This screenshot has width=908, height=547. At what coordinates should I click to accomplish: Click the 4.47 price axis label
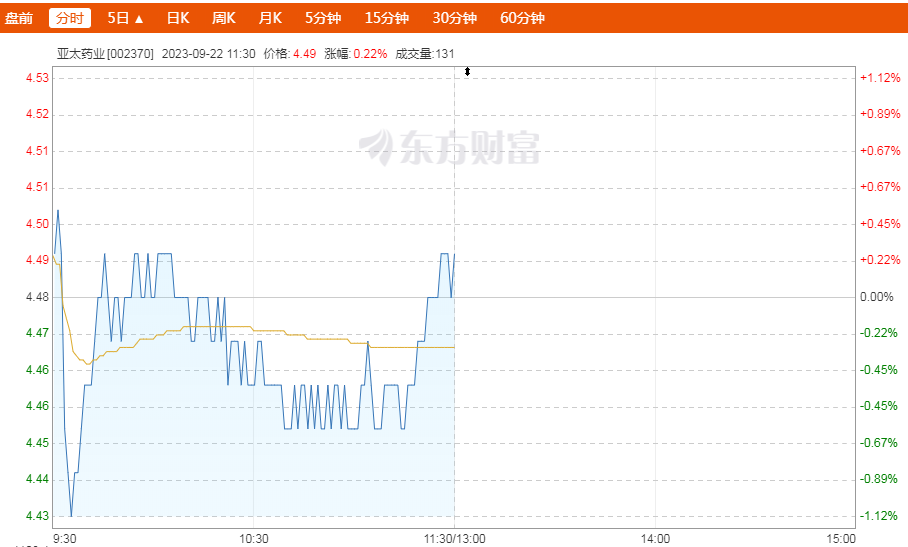pyautogui.click(x=37, y=333)
